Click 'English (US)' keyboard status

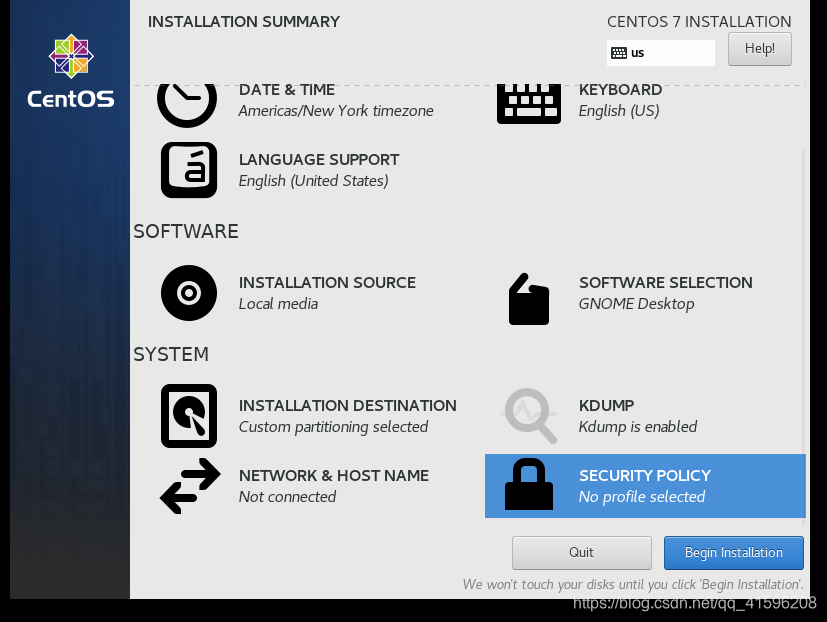619,111
